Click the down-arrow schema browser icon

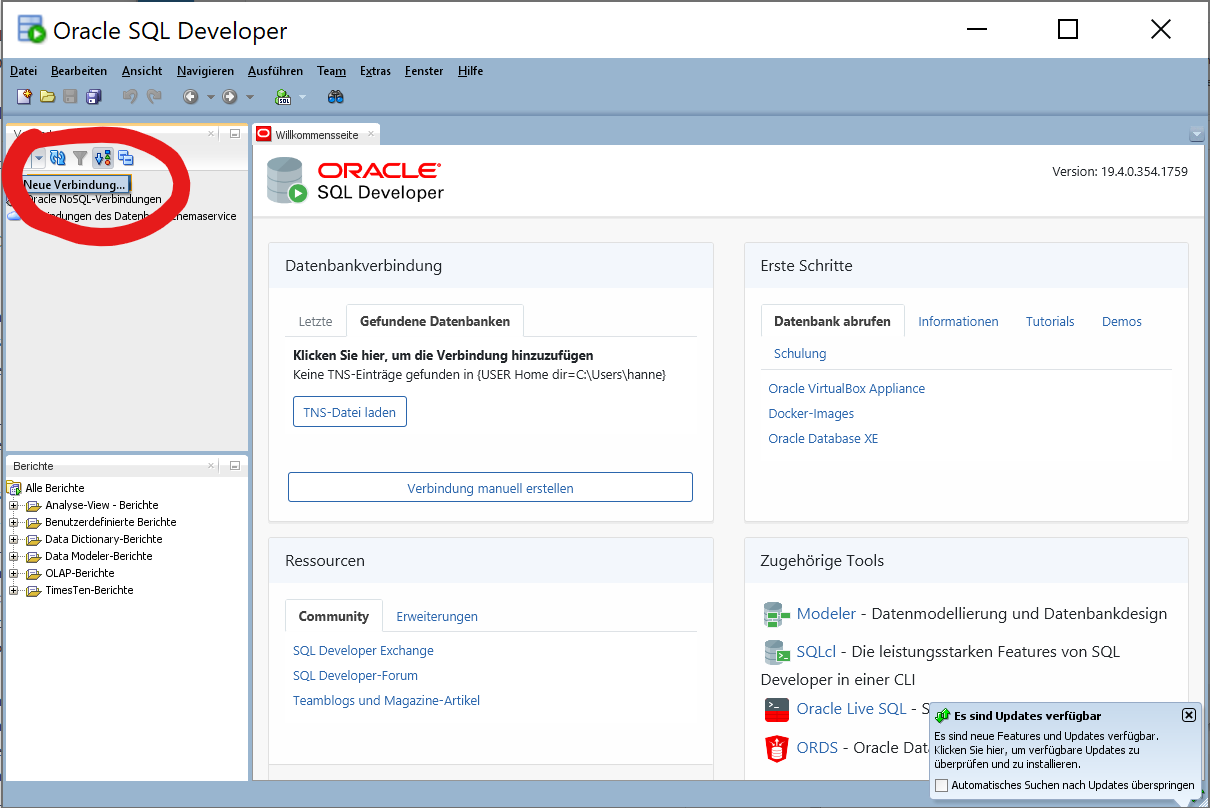[103, 158]
